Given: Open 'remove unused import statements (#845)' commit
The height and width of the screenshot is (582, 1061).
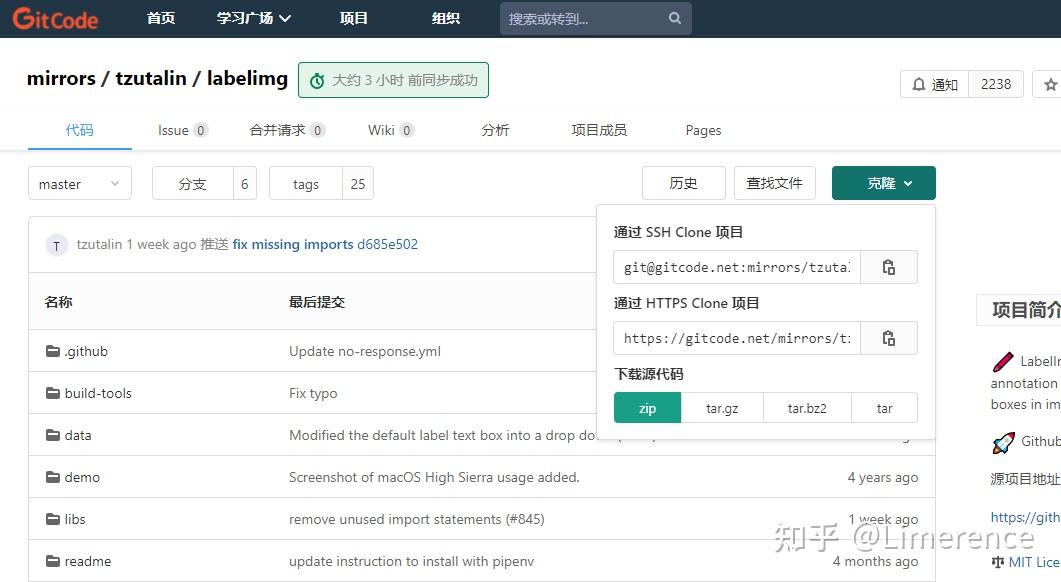Looking at the screenshot, I should point(417,519).
